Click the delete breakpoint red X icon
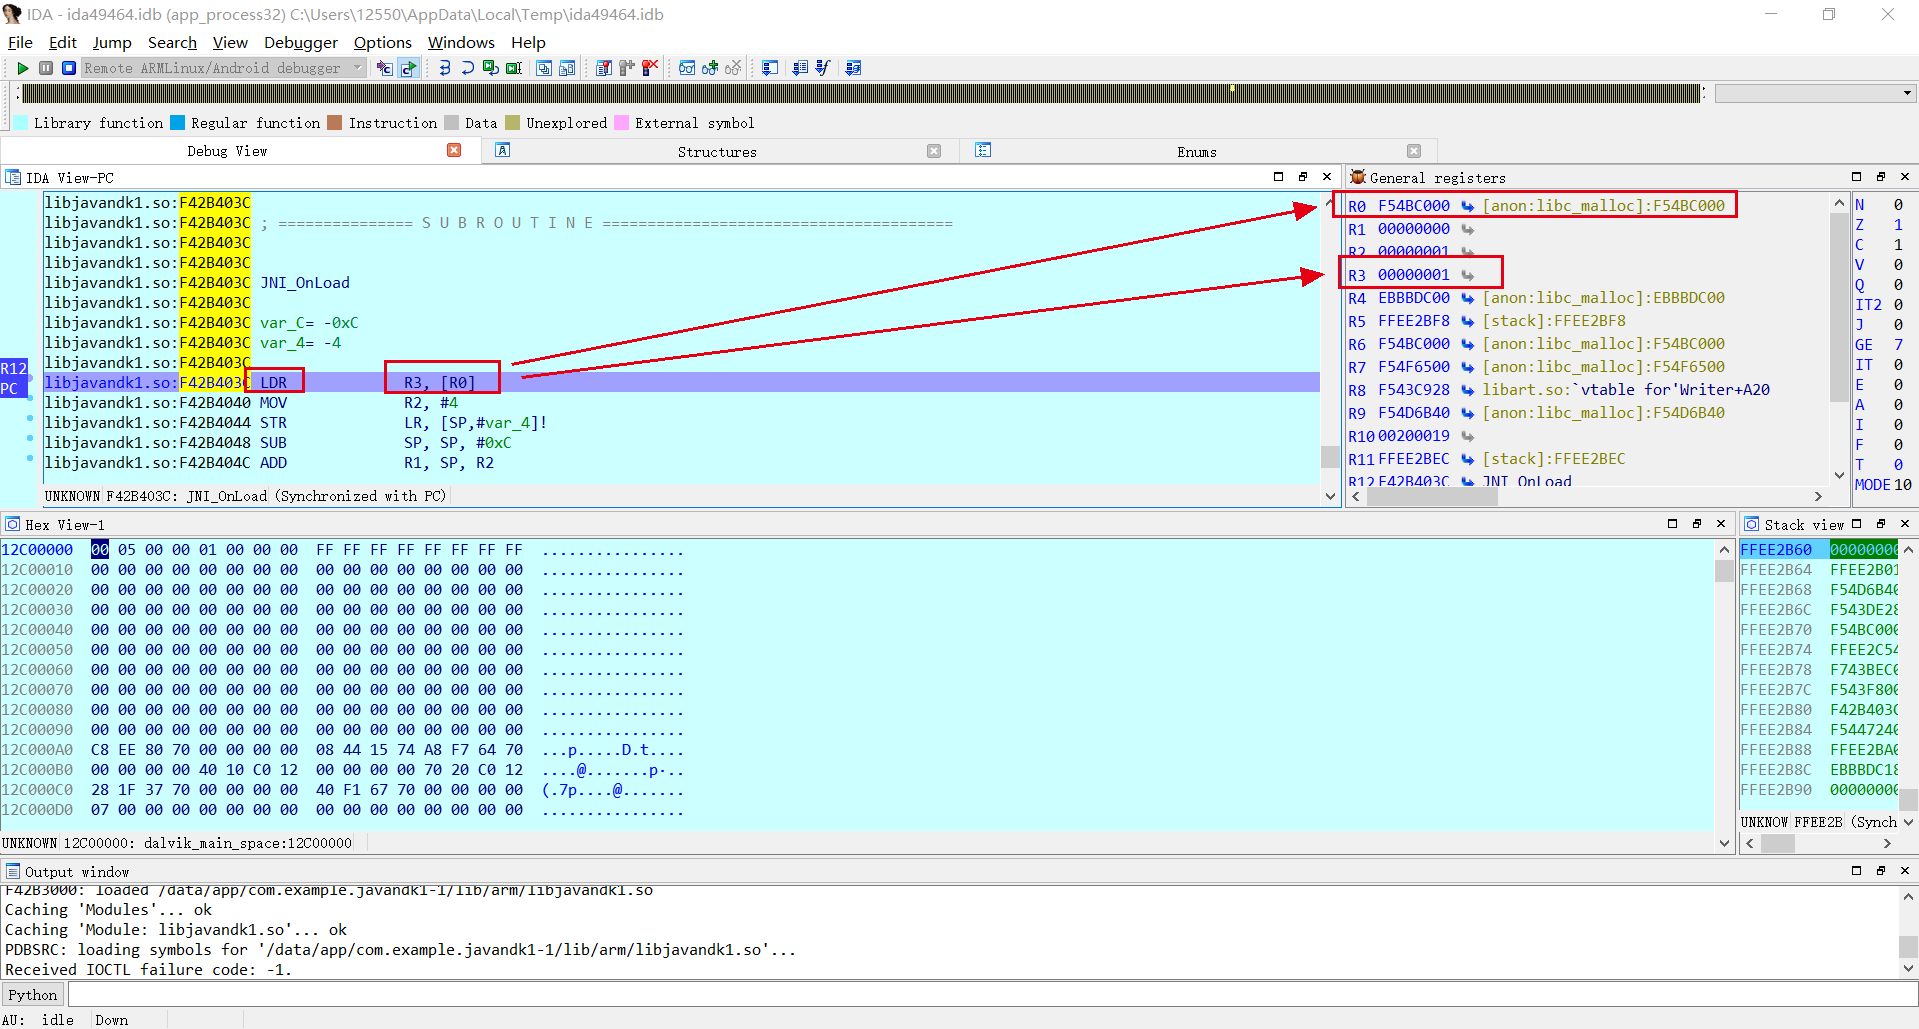The image size is (1919, 1029). pyautogui.click(x=650, y=68)
